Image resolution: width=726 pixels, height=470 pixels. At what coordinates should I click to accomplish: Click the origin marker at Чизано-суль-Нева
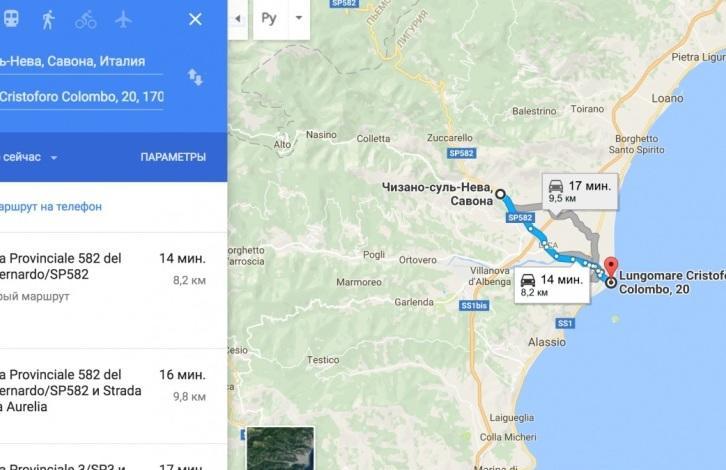pyautogui.click(x=501, y=194)
